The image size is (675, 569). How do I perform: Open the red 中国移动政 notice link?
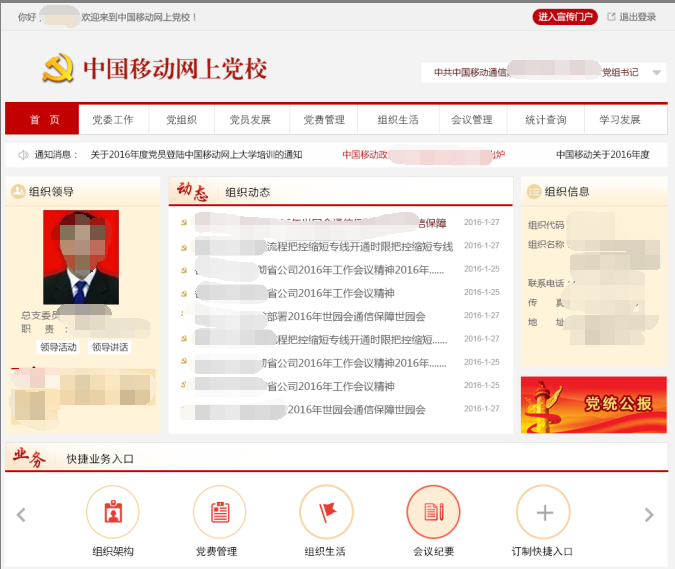pos(424,155)
